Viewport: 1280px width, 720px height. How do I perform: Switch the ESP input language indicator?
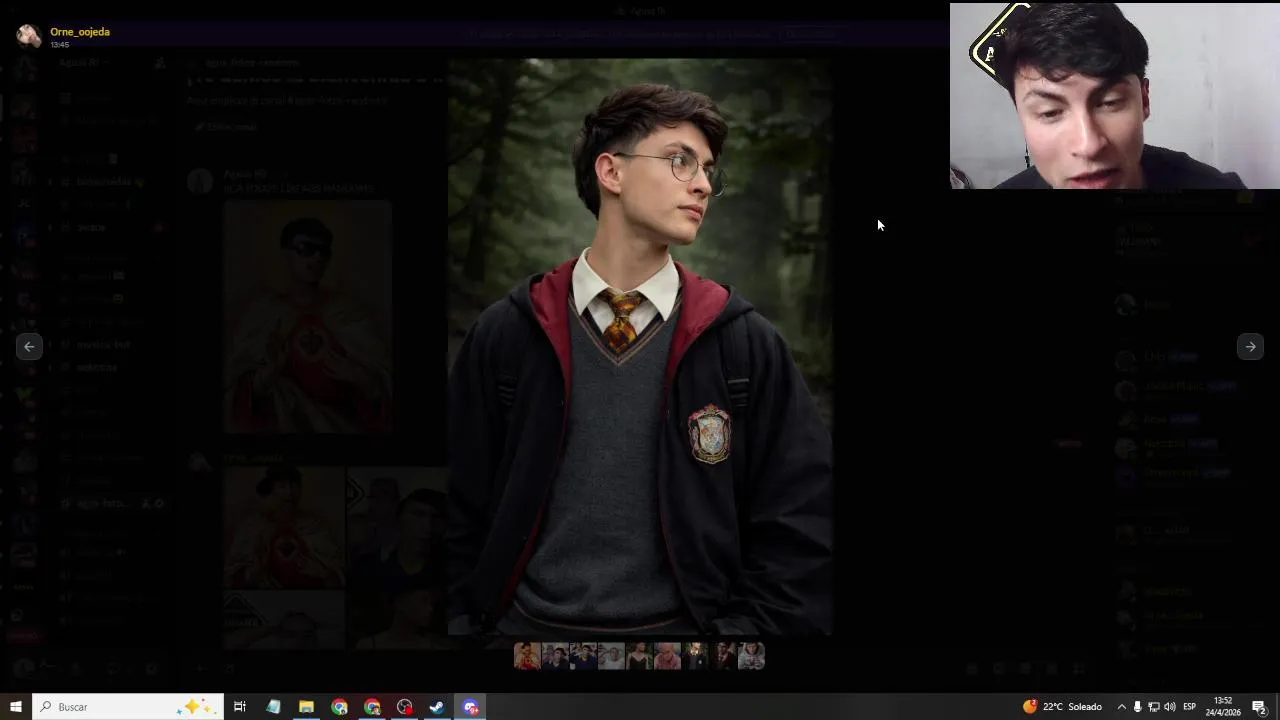1189,707
